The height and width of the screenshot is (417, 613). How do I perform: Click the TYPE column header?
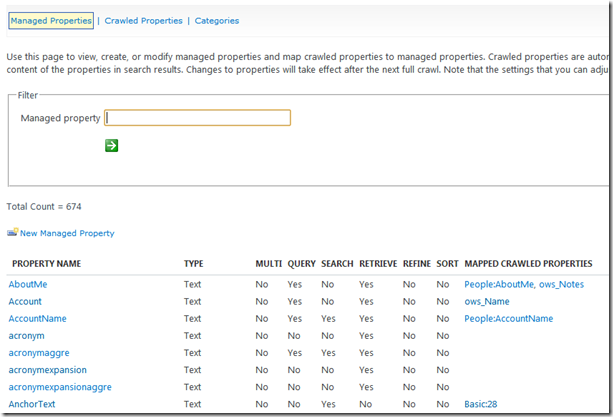(x=194, y=264)
